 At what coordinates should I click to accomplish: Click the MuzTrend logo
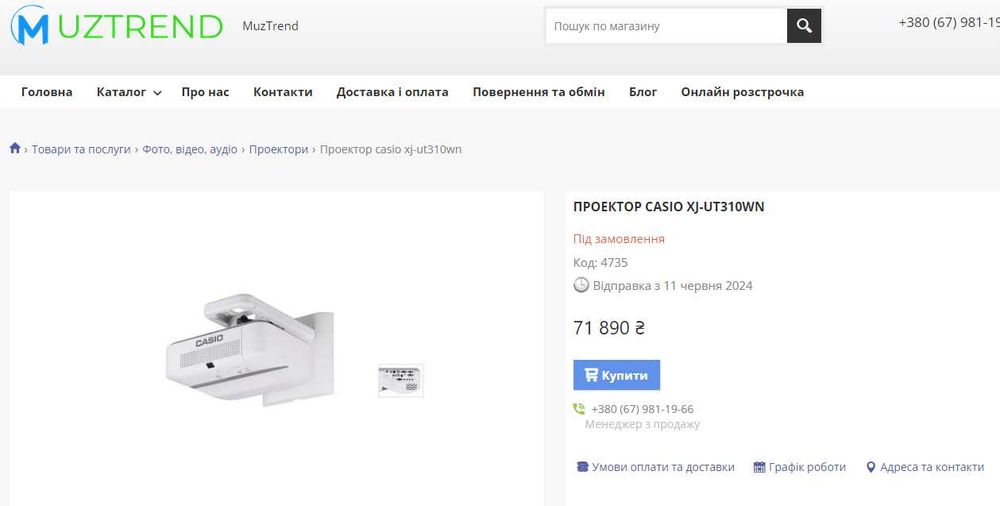[x=116, y=26]
